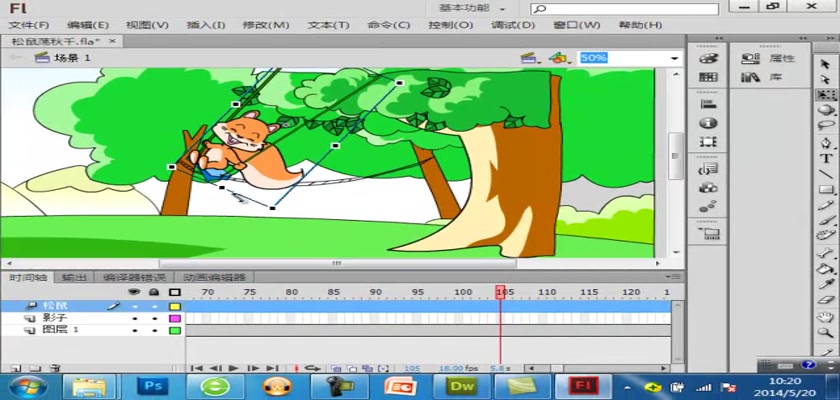Image resolution: width=840 pixels, height=400 pixels.
Task: Switch to the 输出 tab
Action: 74,277
